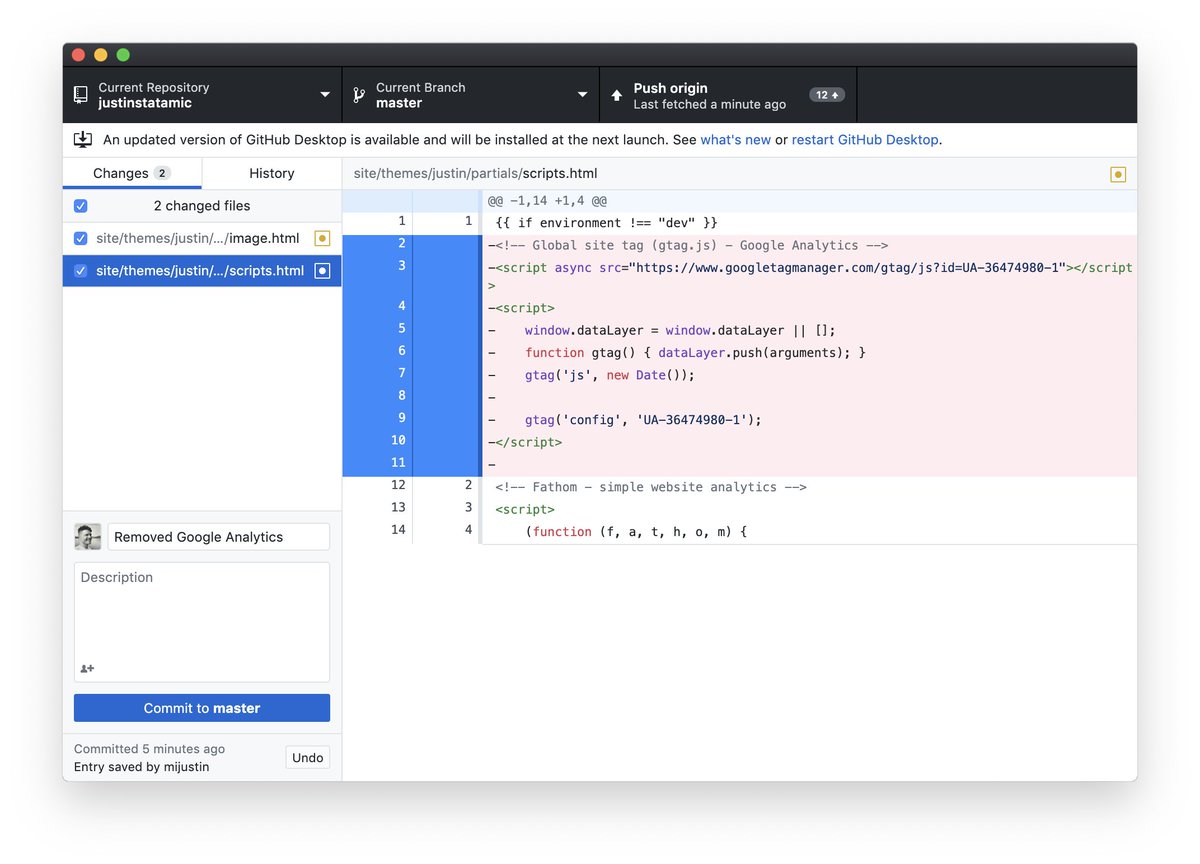Open the what's new link
The image size is (1200, 864).
pos(735,140)
